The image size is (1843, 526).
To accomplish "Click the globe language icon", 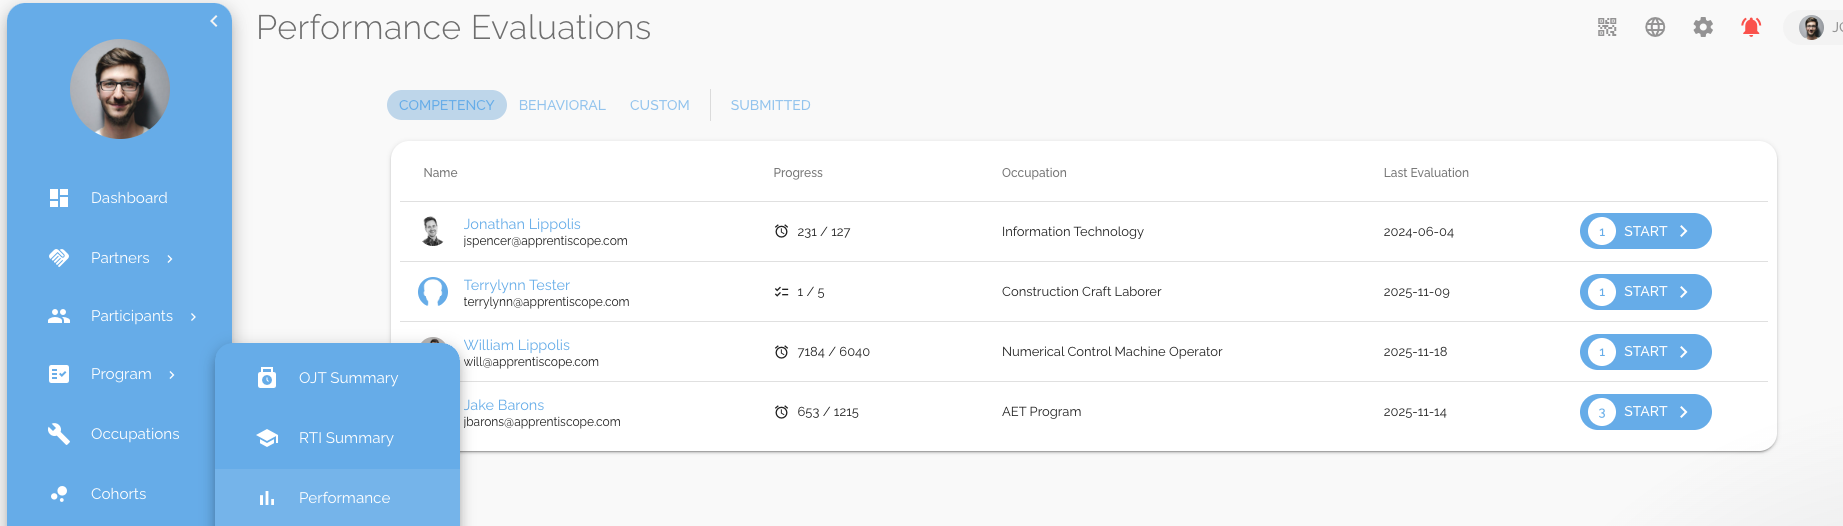I will [x=1655, y=27].
